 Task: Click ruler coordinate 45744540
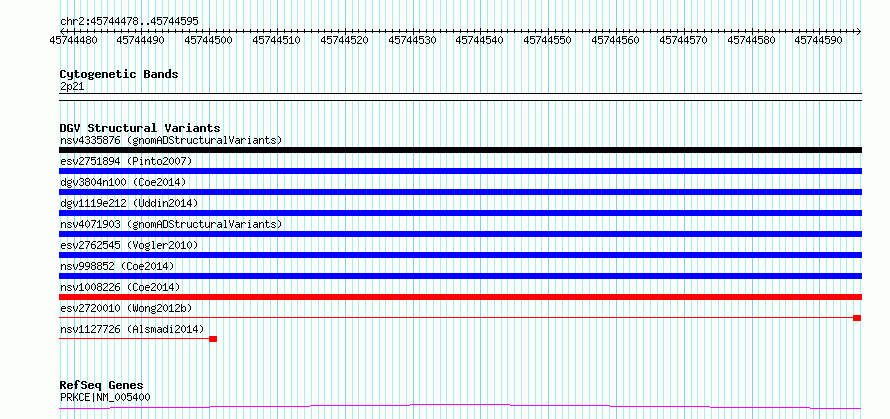(480, 40)
